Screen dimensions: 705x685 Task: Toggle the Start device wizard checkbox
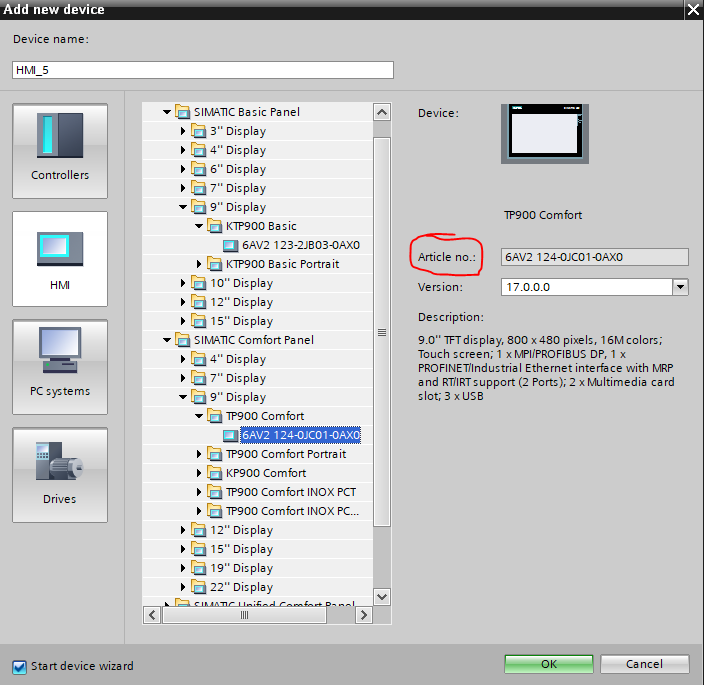pyautogui.click(x=19, y=667)
